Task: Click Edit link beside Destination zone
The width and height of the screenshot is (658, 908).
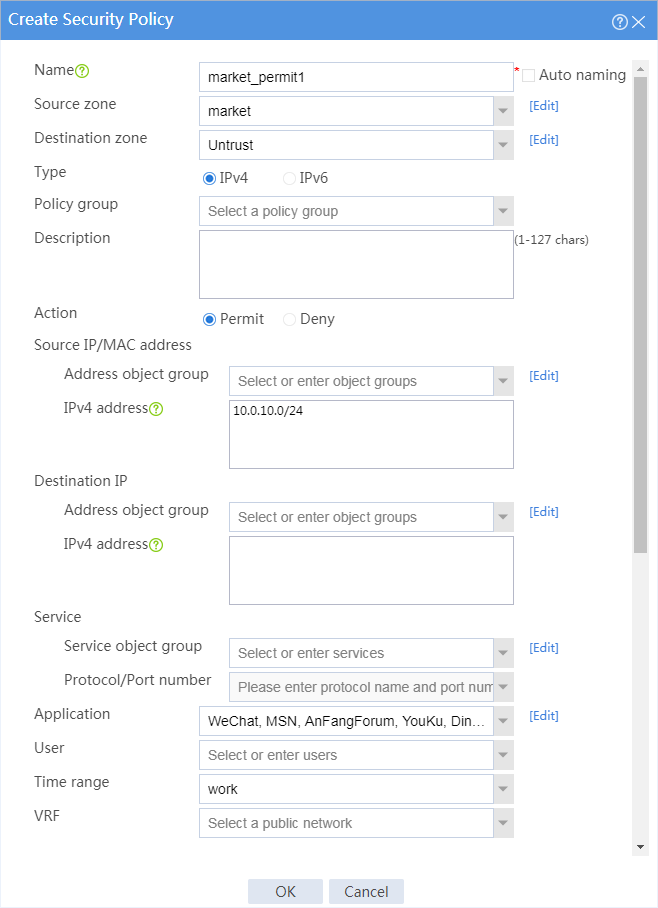Action: [544, 140]
